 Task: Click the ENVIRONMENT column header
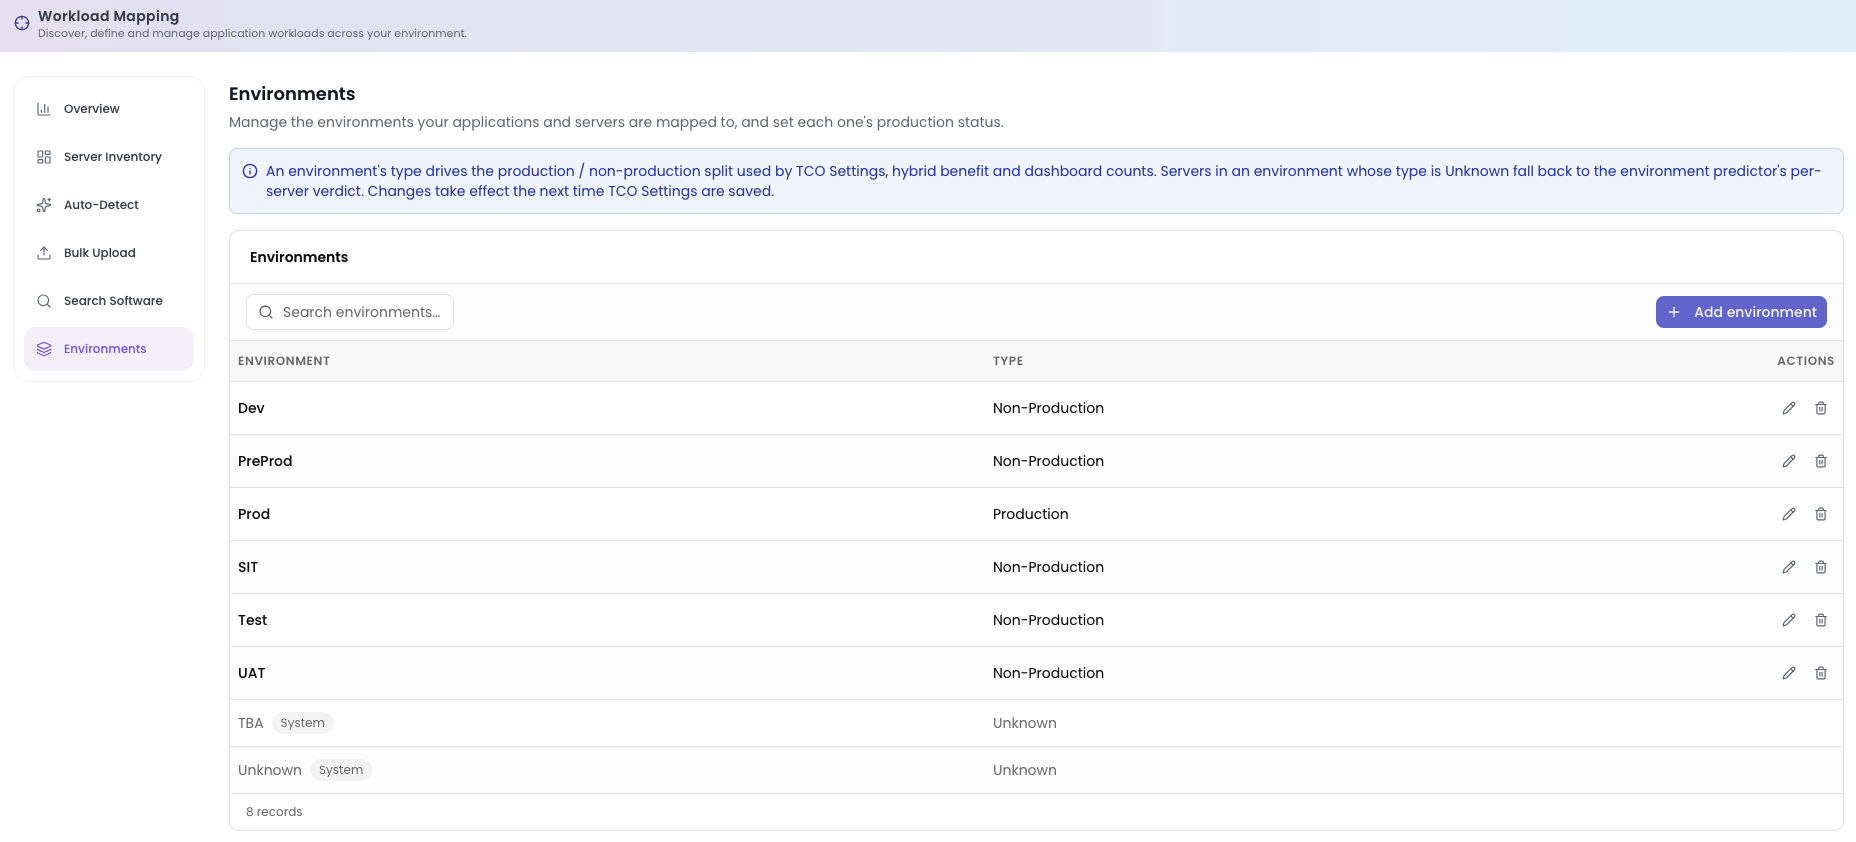coord(284,361)
